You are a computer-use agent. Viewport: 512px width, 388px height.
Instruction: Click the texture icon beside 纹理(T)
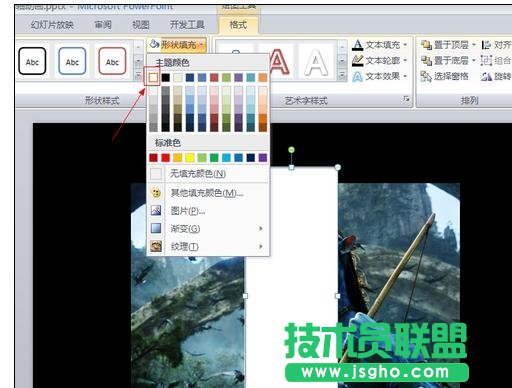156,246
